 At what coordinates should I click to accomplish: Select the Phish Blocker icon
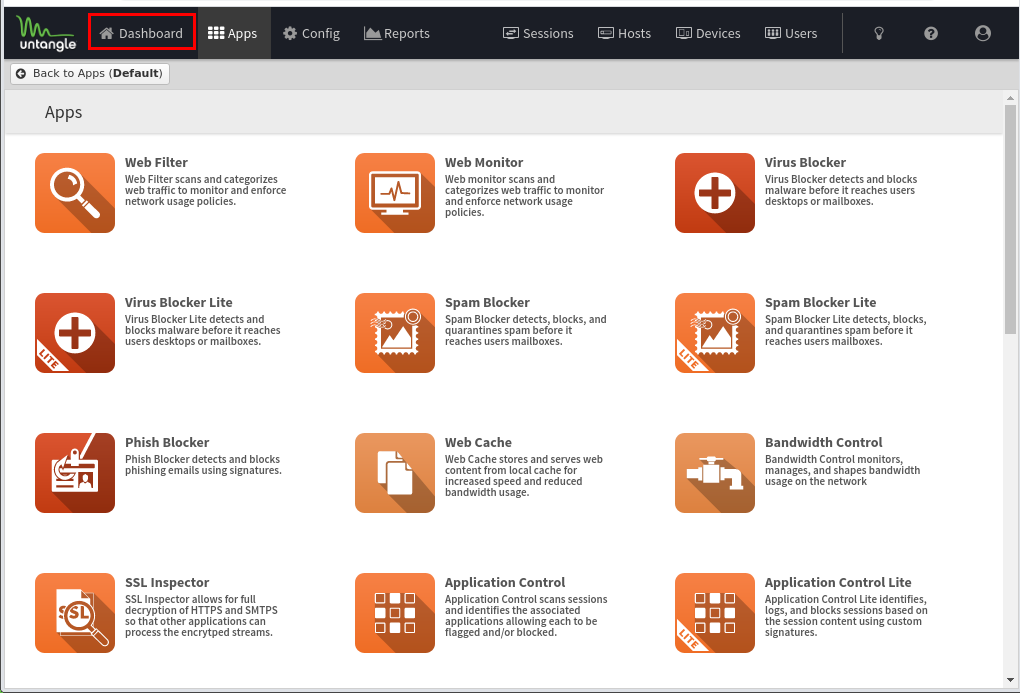click(x=75, y=472)
